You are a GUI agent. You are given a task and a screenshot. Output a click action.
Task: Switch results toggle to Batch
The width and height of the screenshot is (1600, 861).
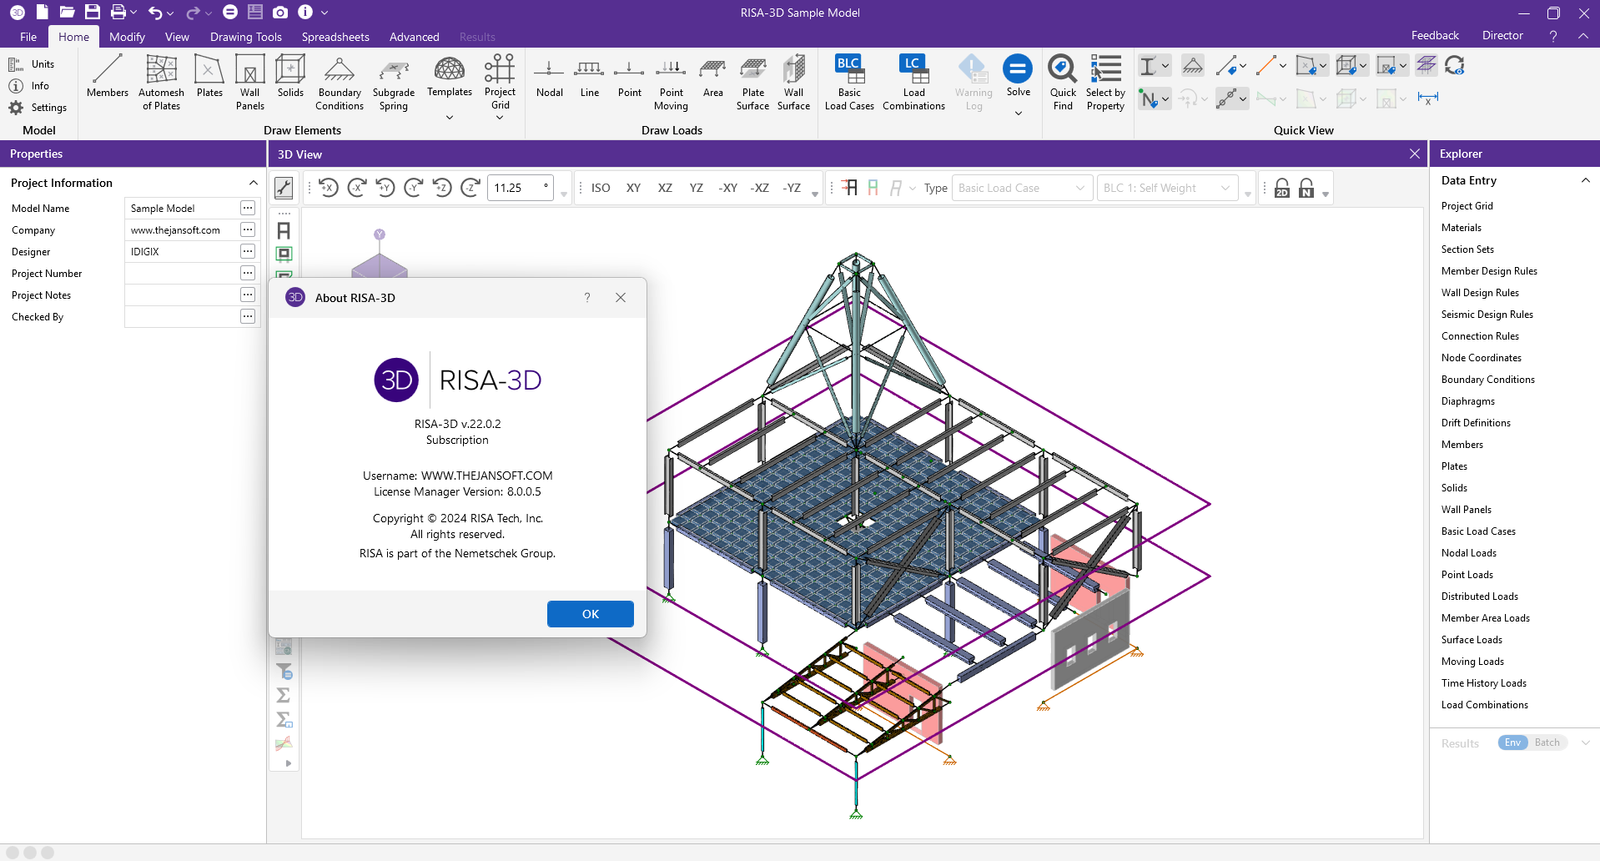[1547, 742]
